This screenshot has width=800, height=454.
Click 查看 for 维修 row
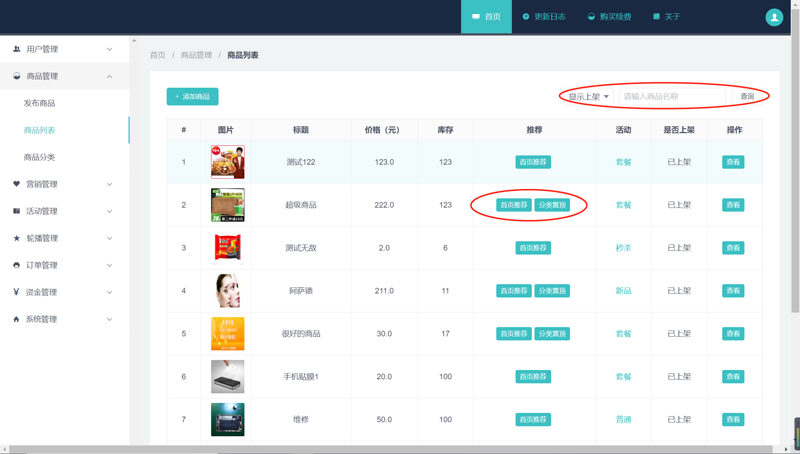[733, 419]
